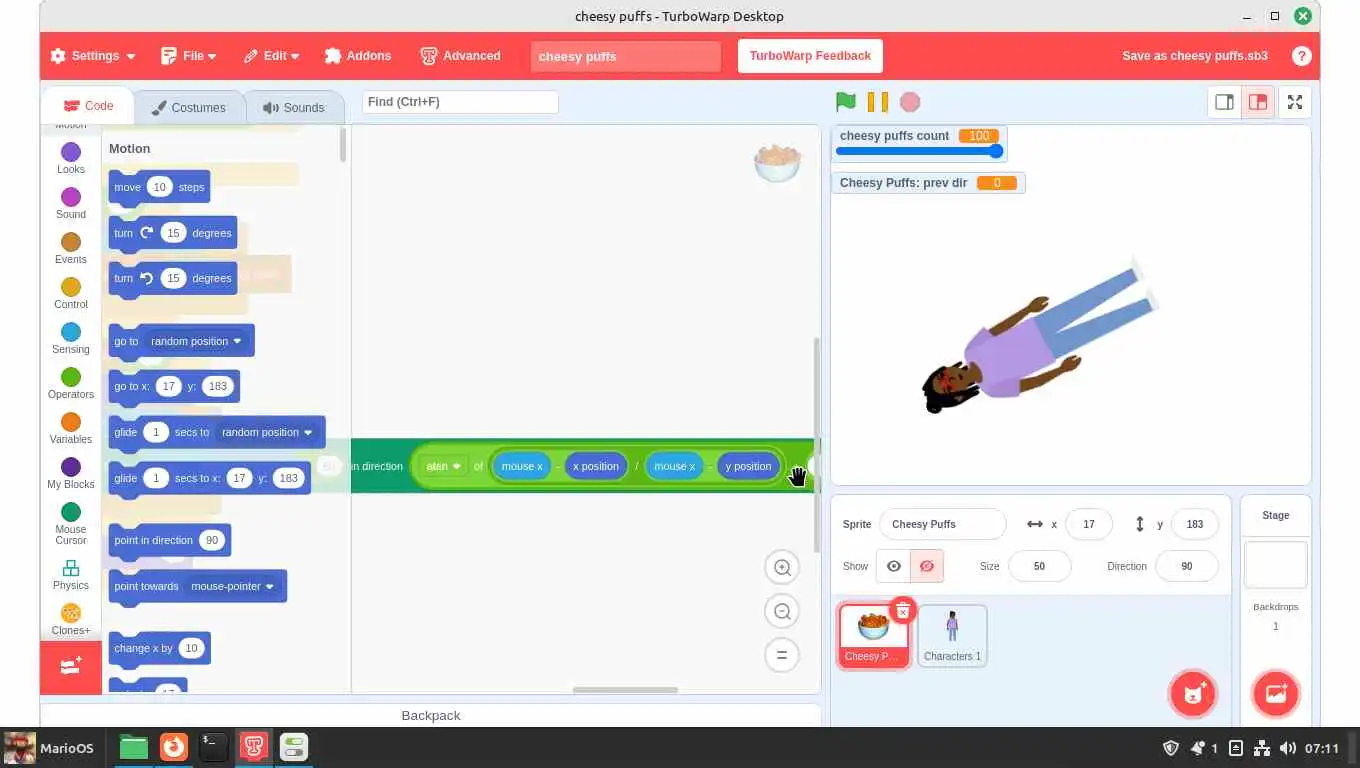Switch to Code tab
Image resolution: width=1360 pixels, height=768 pixels.
(x=88, y=106)
